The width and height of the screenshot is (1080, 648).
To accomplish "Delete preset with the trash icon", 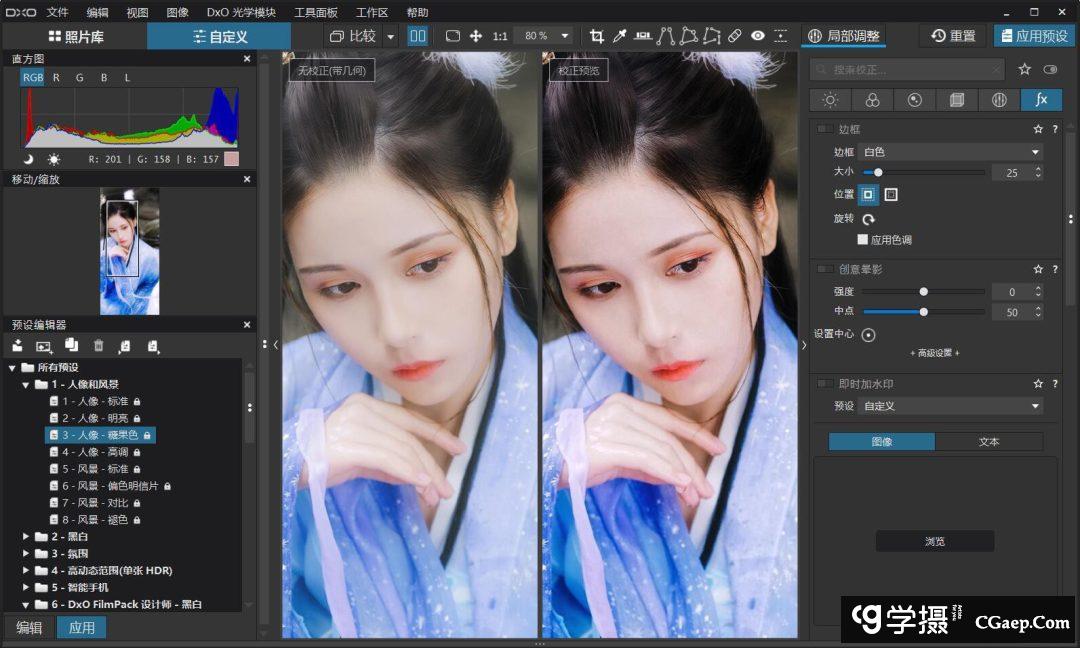I will [98, 346].
